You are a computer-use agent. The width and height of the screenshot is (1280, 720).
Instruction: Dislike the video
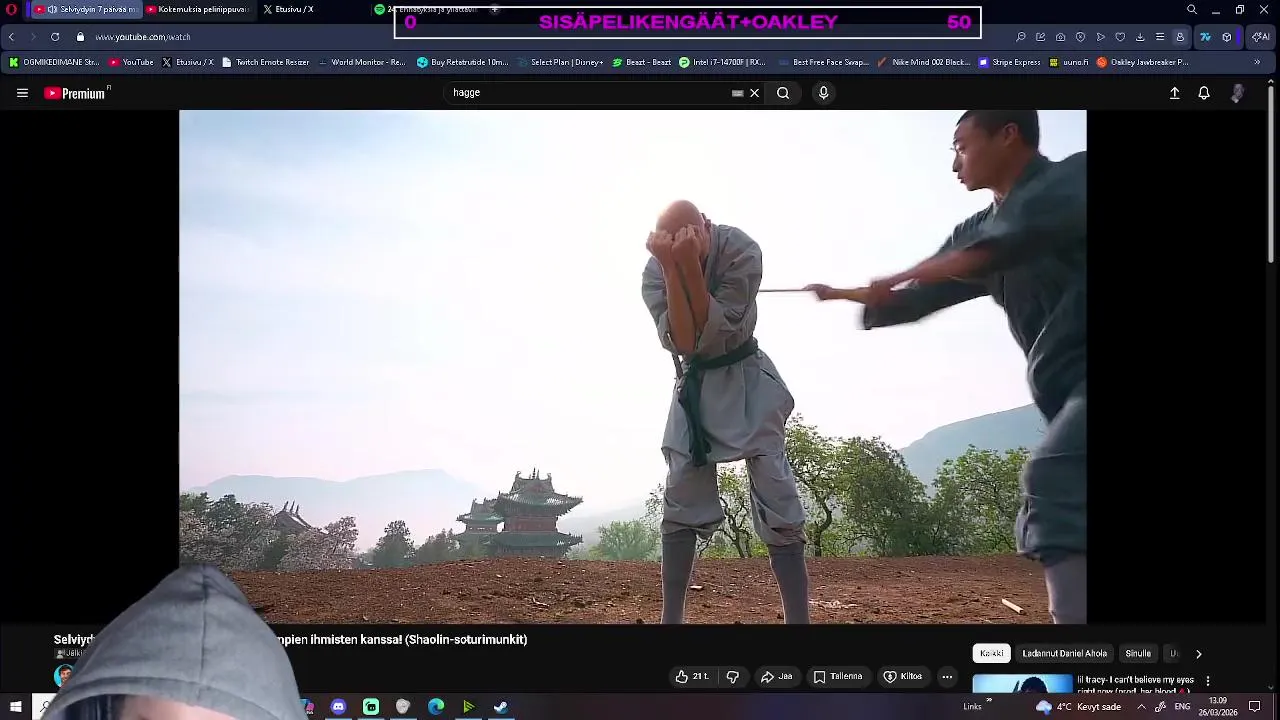[x=733, y=677]
